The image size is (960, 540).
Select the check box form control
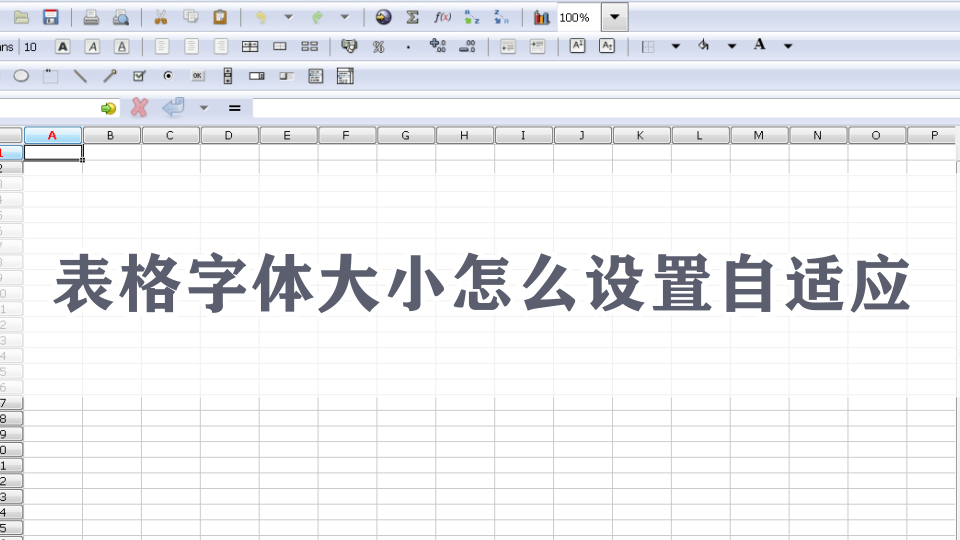point(139,76)
